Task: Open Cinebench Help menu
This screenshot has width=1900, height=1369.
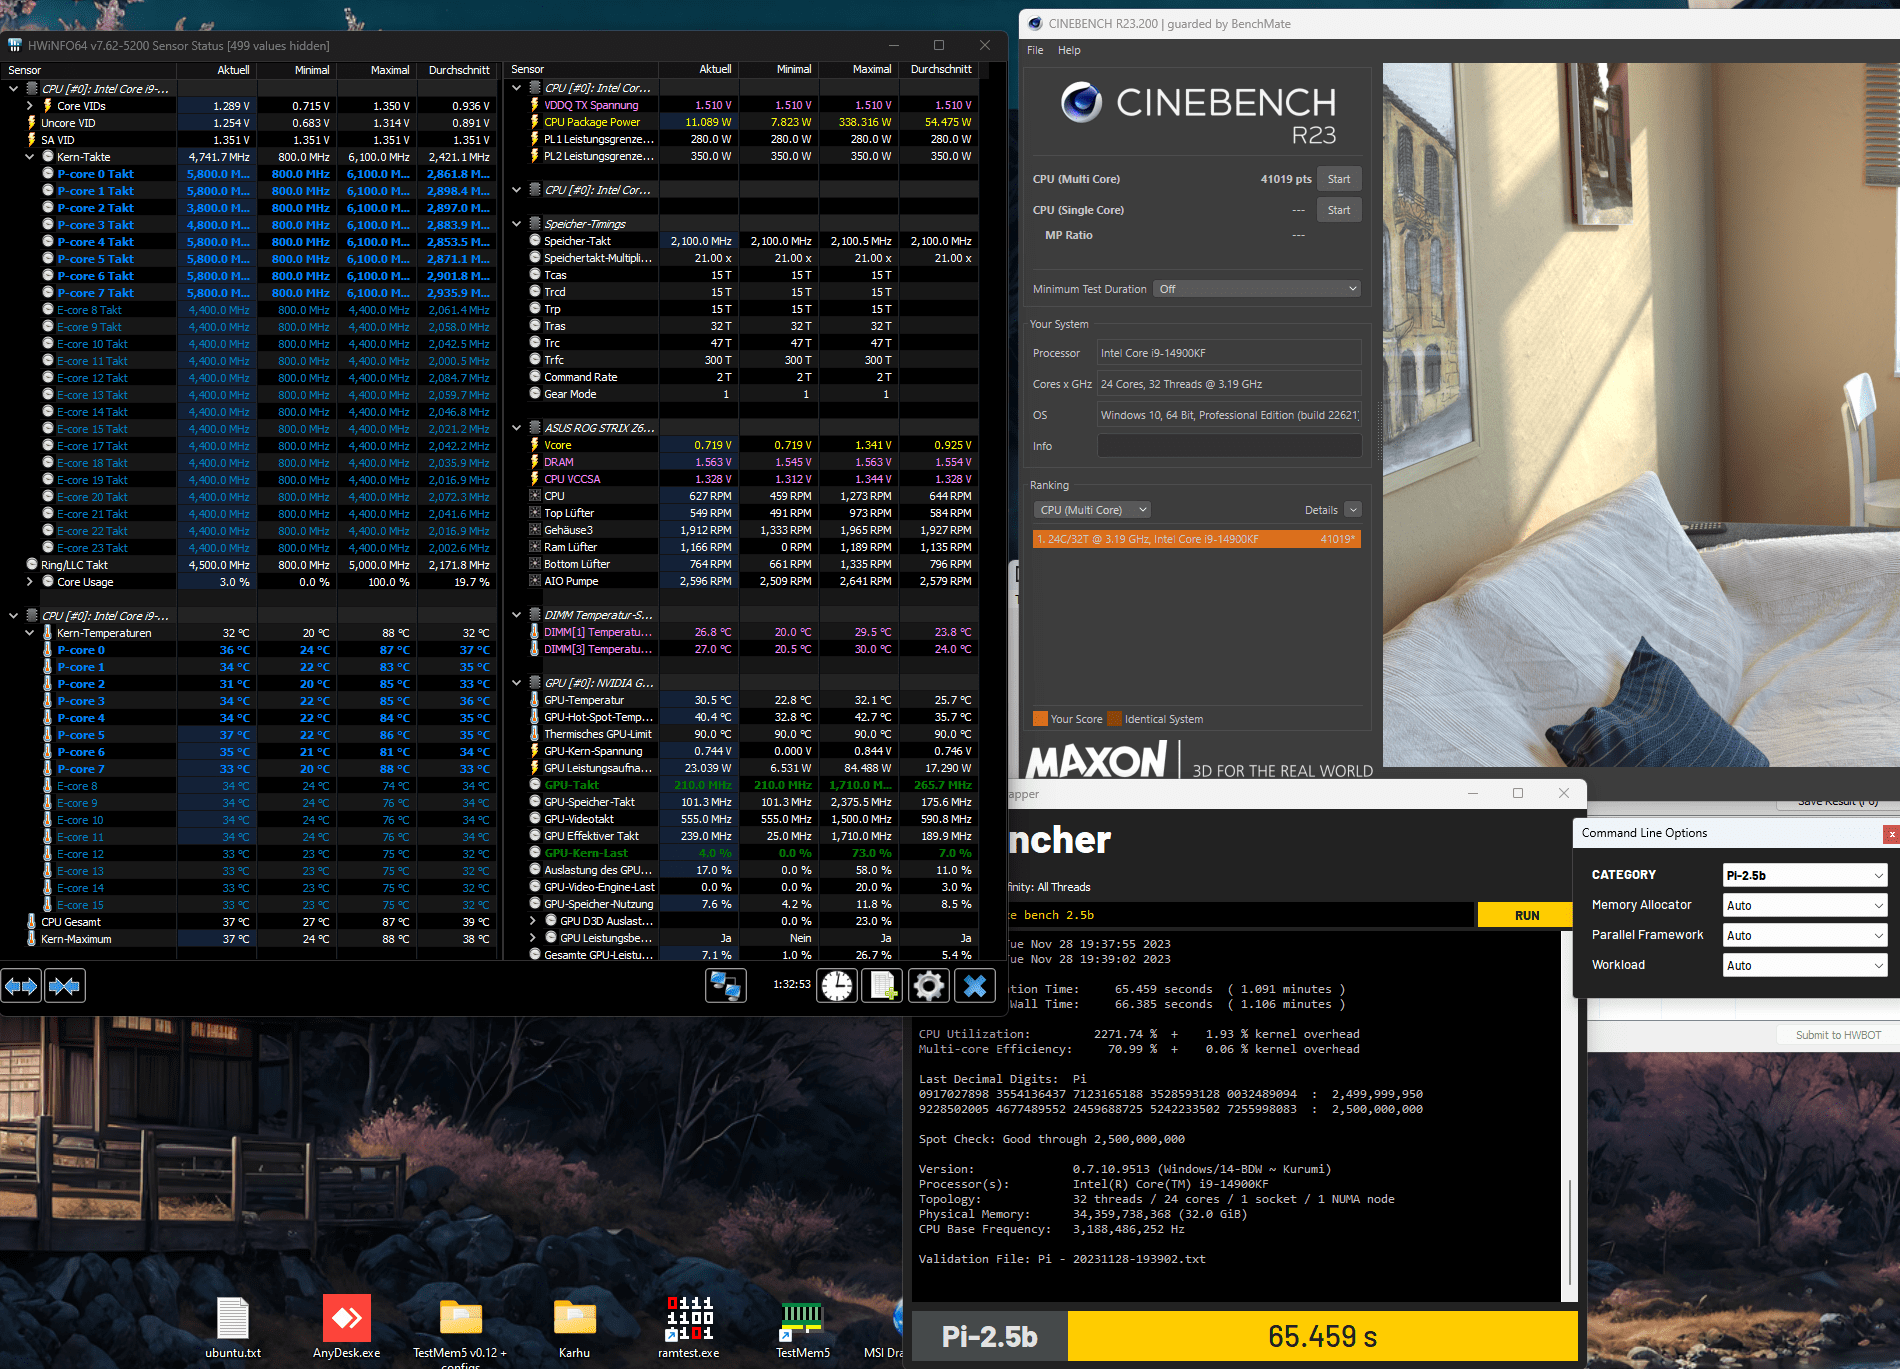Action: tap(1069, 50)
